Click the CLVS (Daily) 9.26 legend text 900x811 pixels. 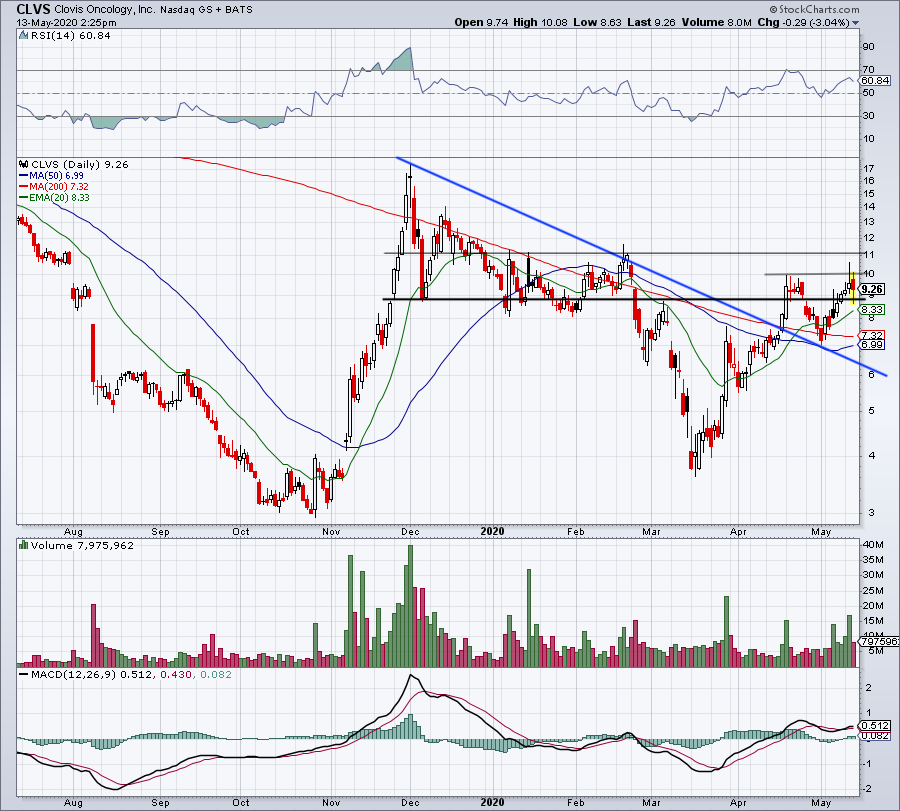click(x=80, y=164)
